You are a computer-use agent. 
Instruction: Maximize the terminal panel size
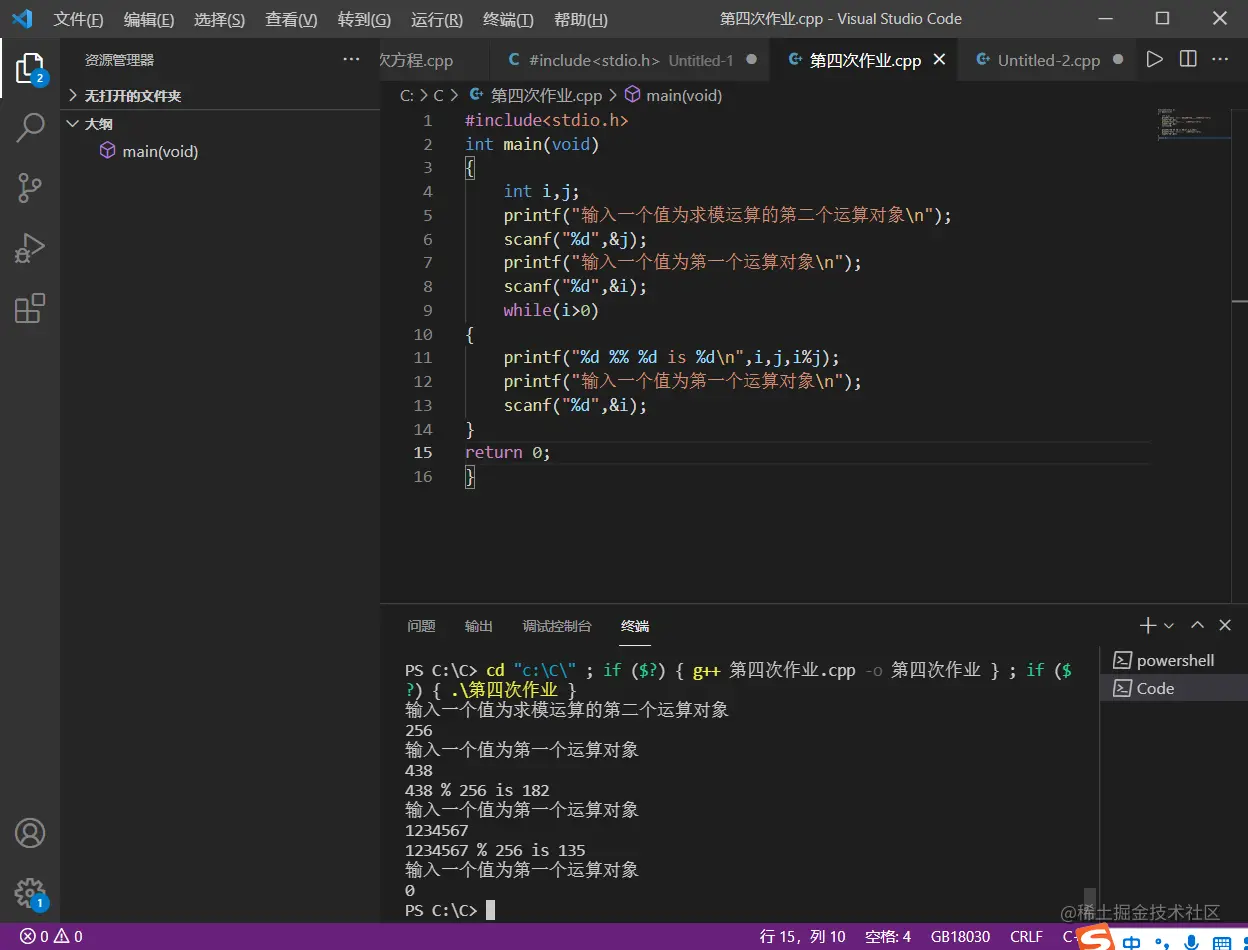(x=1197, y=625)
